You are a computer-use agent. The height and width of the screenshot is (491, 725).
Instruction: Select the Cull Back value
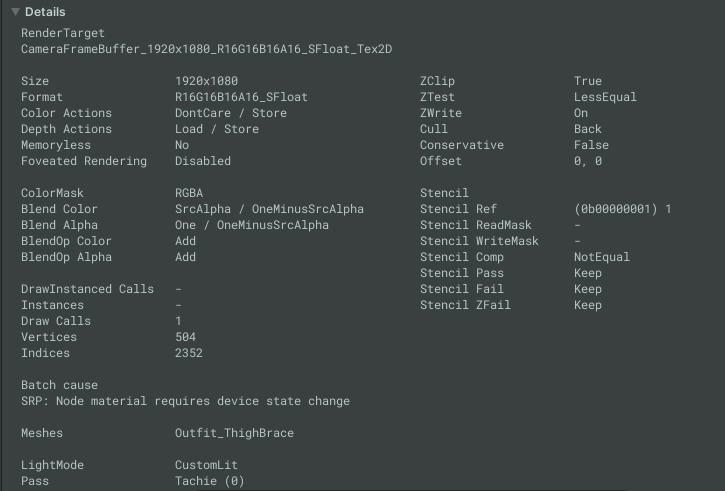[588, 129]
